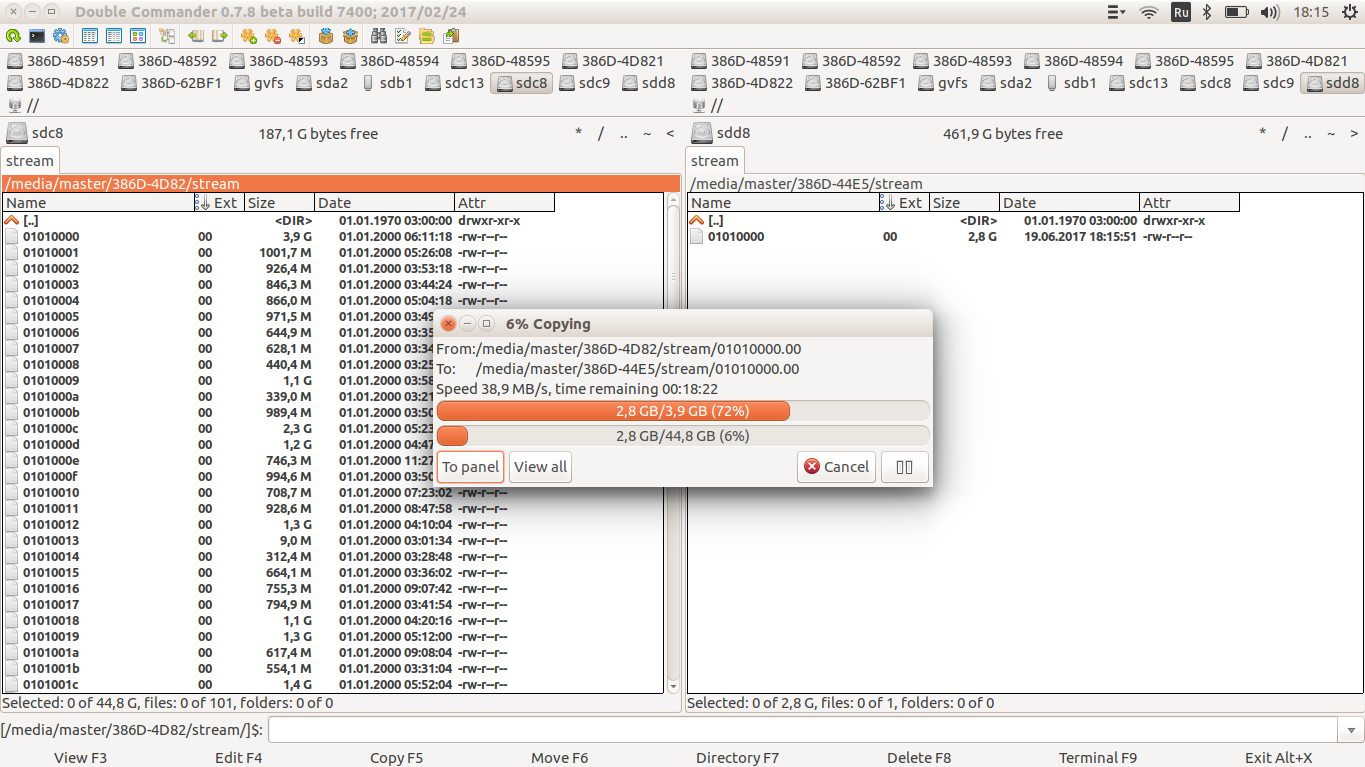Click the Refresh icon in the toolbar
The width and height of the screenshot is (1365, 767).
tap(13, 36)
